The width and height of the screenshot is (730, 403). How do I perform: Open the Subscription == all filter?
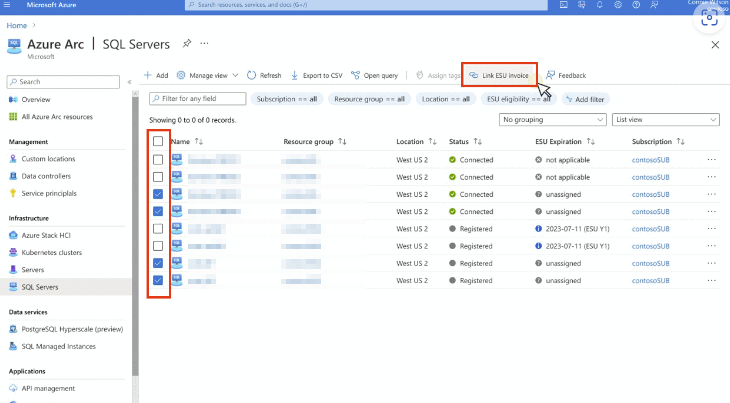pyautogui.click(x=287, y=99)
